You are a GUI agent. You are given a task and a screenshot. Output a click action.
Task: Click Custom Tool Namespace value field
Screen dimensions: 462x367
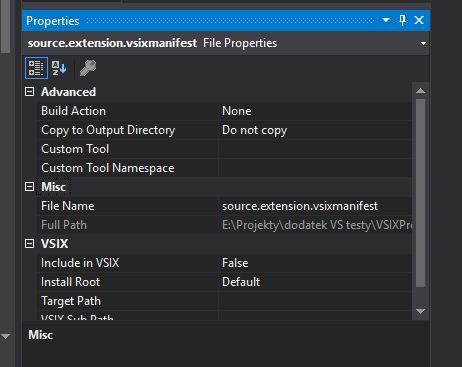(x=315, y=168)
